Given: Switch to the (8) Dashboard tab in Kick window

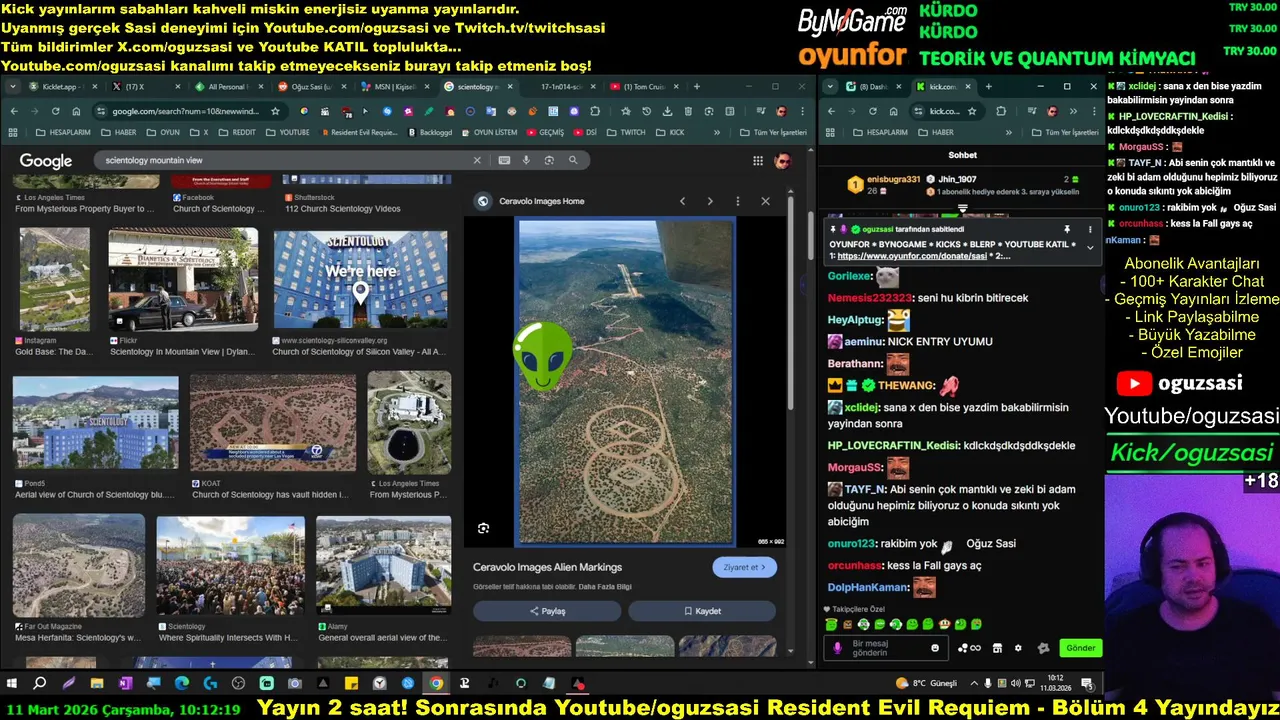Looking at the screenshot, I should tap(872, 87).
